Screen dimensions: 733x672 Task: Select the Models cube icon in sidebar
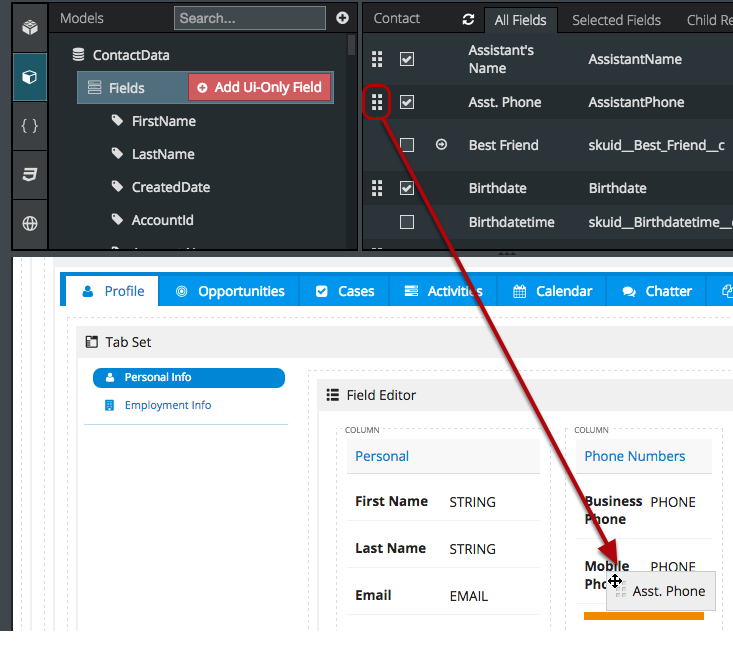point(29,77)
